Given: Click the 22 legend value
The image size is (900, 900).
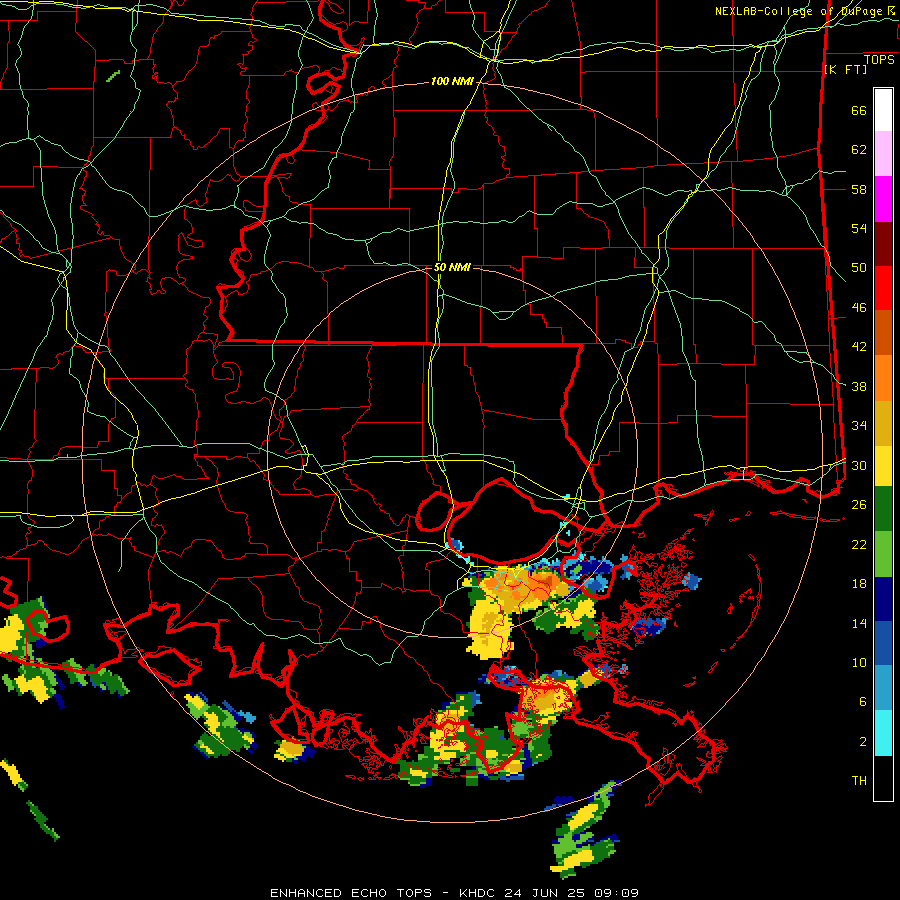Looking at the screenshot, I should click(x=859, y=544).
